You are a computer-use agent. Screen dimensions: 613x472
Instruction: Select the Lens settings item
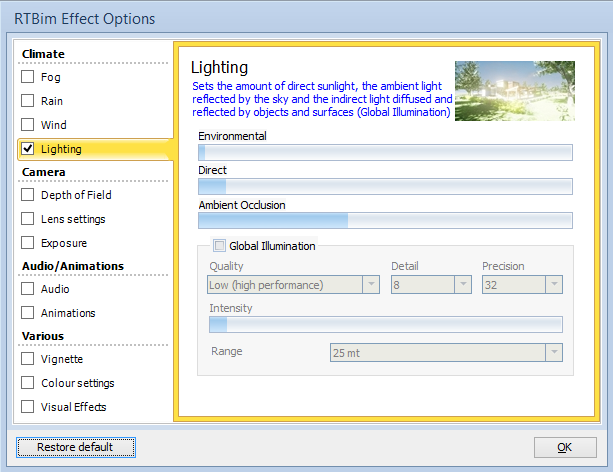coord(73,219)
